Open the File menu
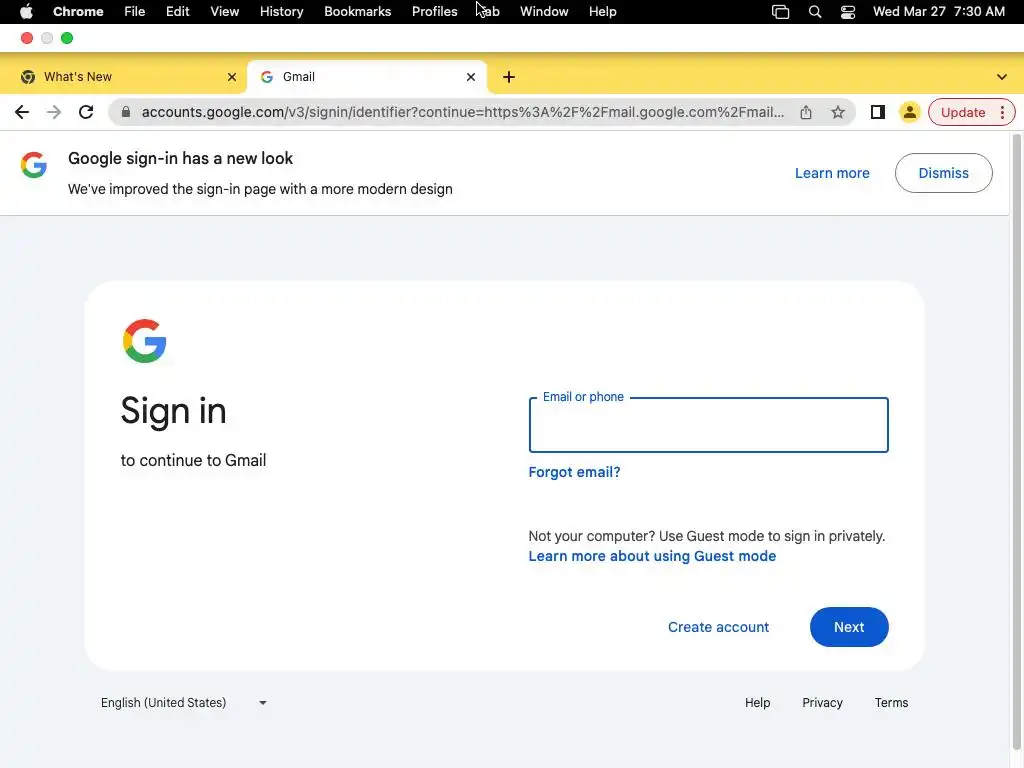This screenshot has height=768, width=1024. coord(135,11)
